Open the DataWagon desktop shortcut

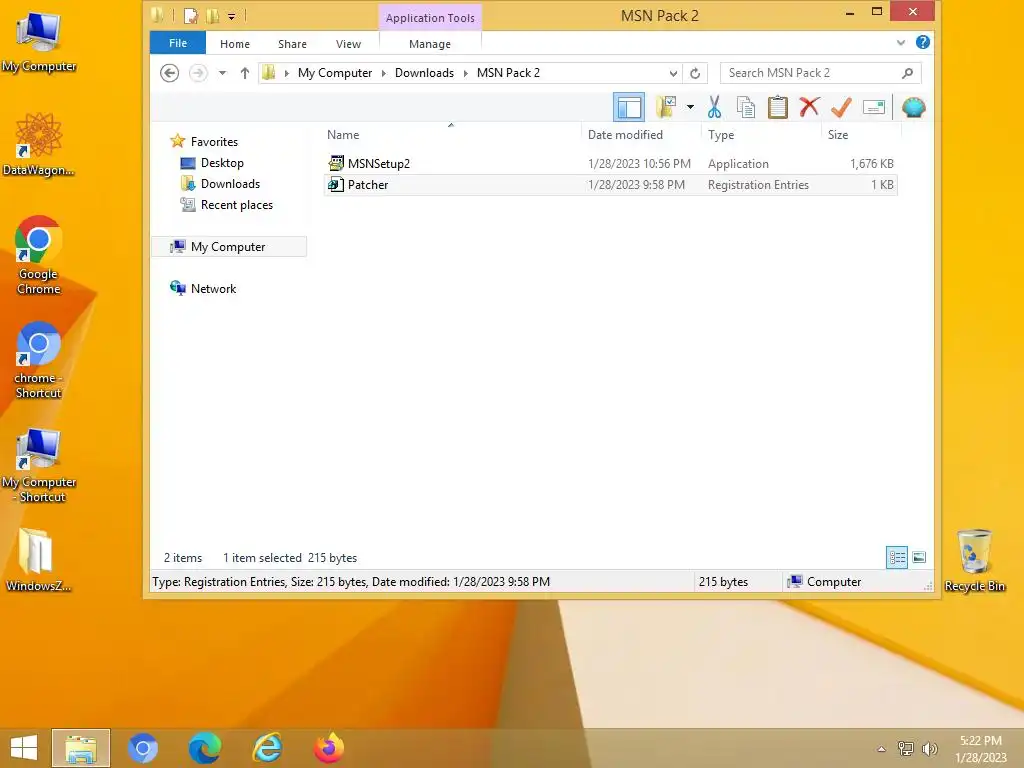point(39,144)
